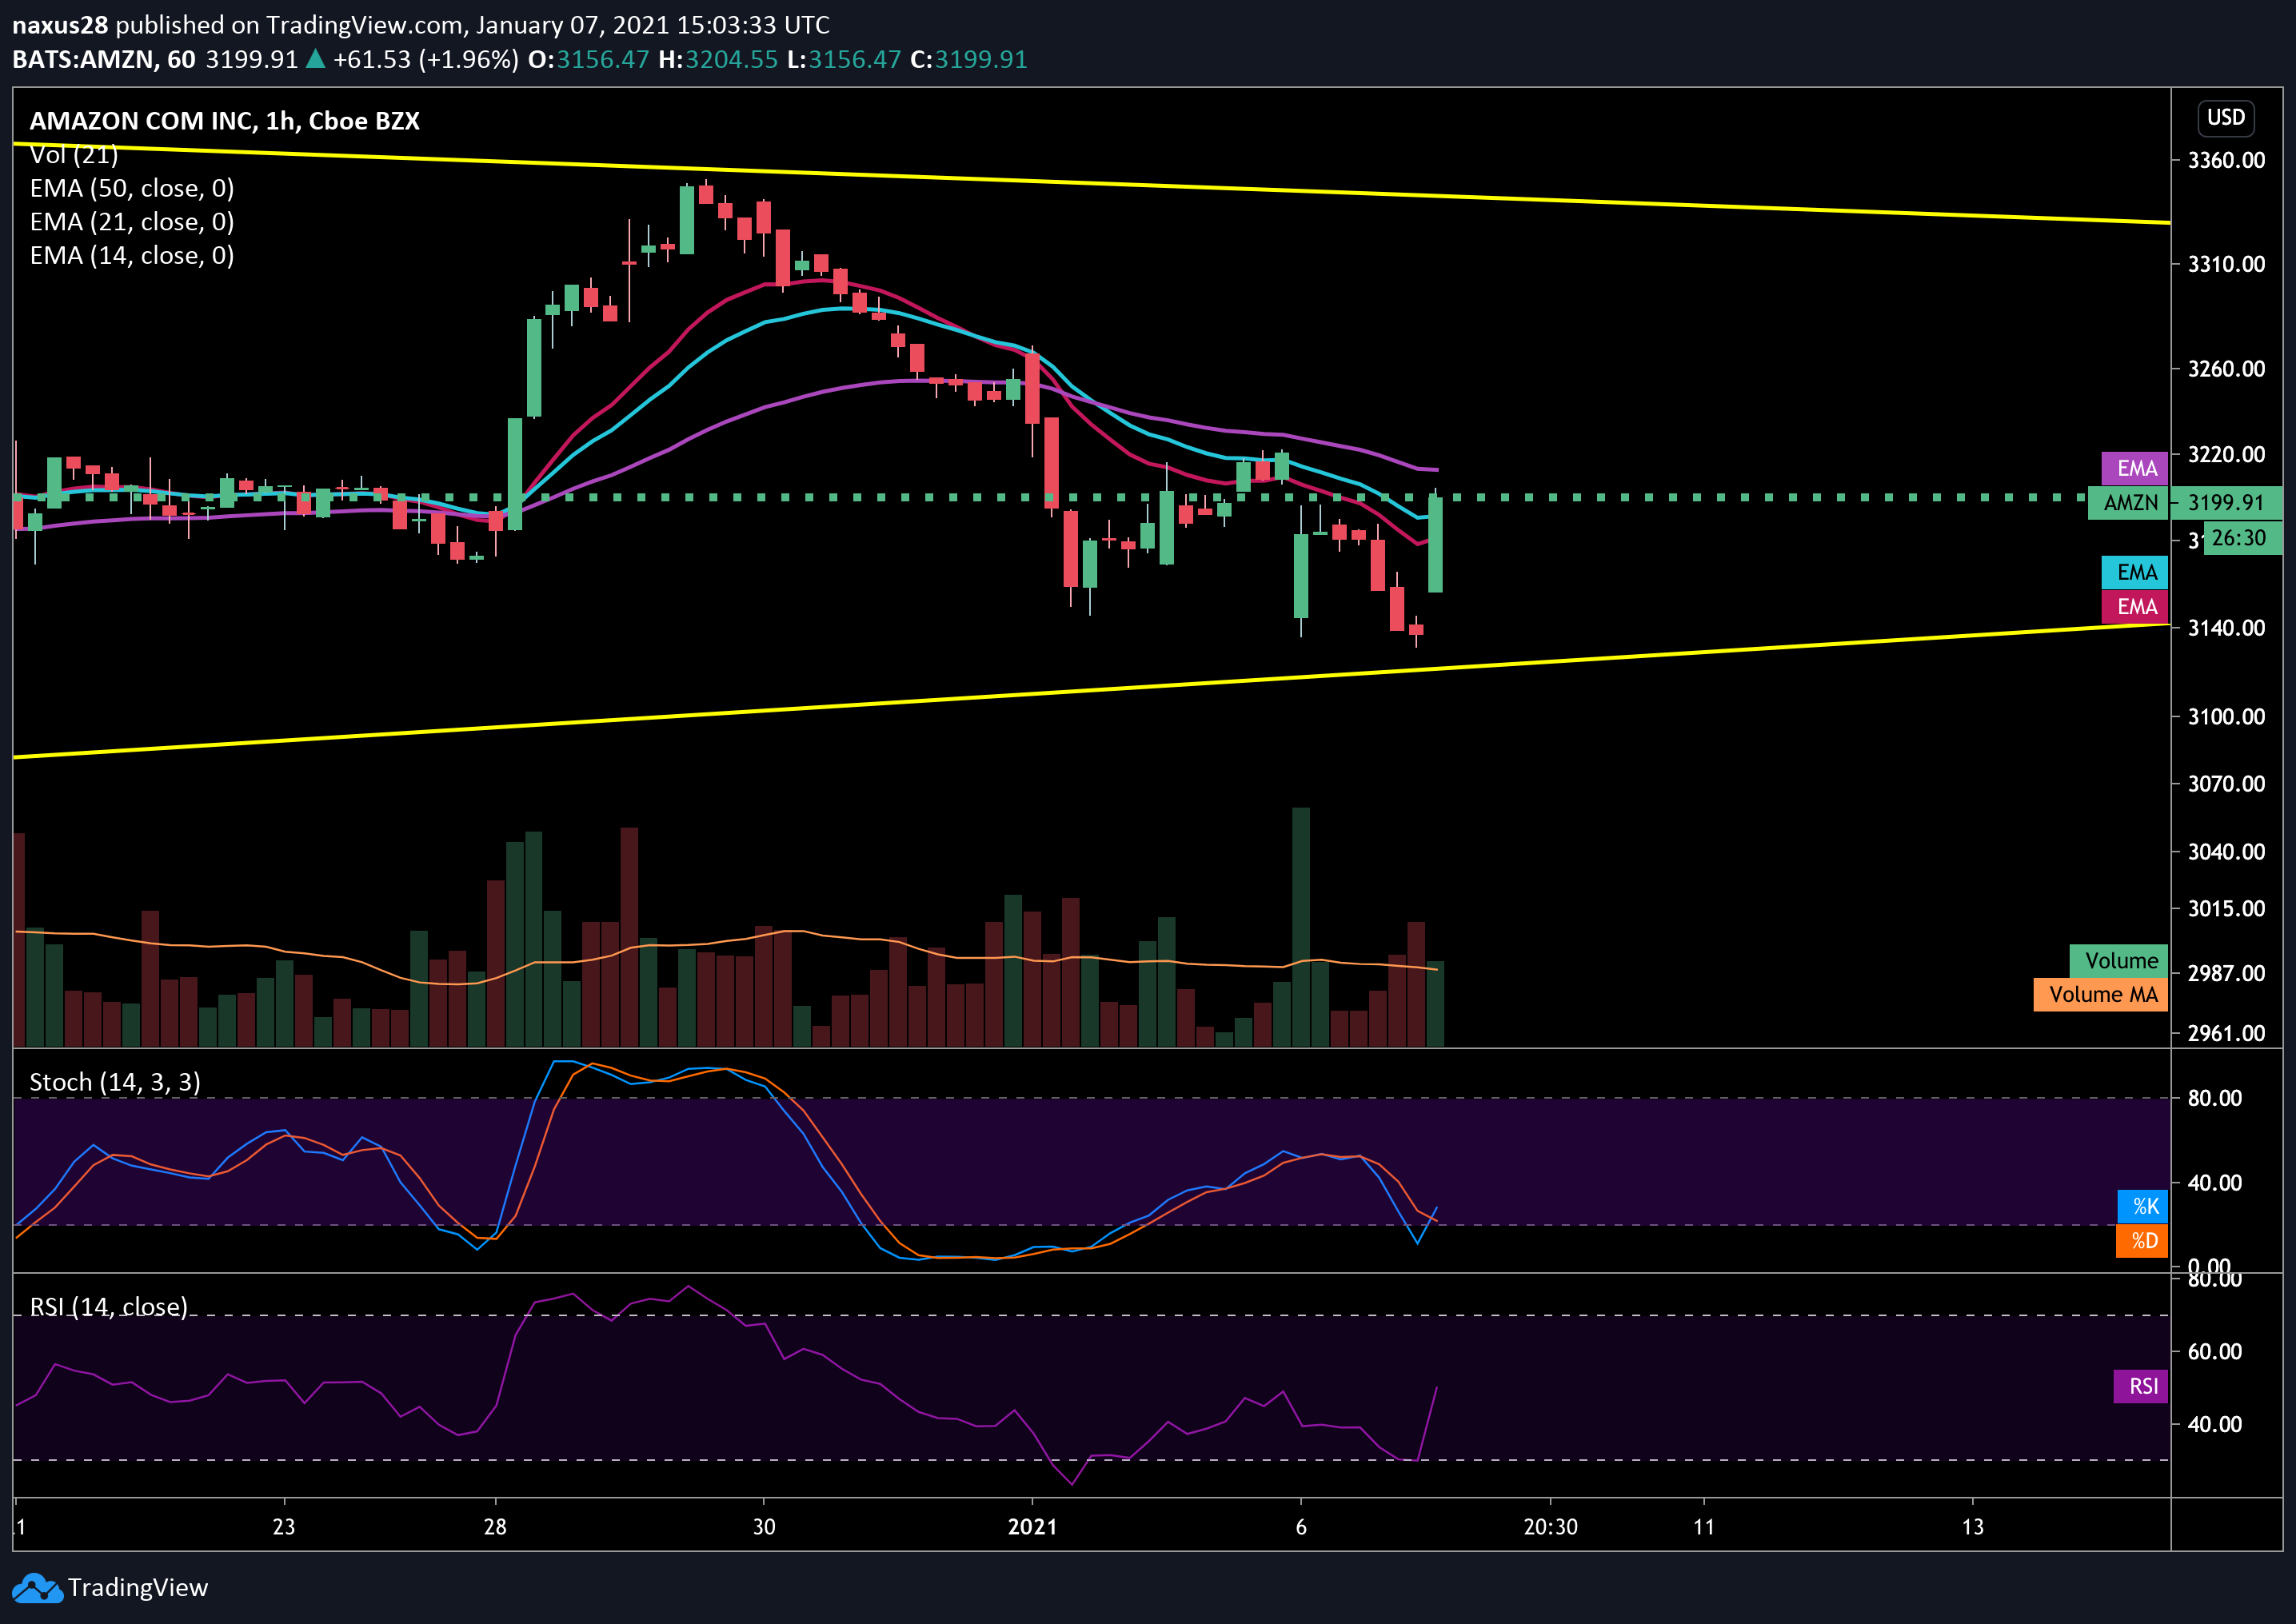Click the 60.00 level on RSI scale
Viewport: 2296px width, 1624px height.
click(x=2215, y=1352)
